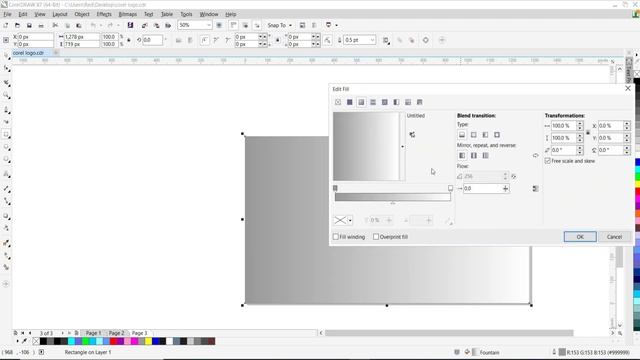Select the right gradient color node
640x360 pixels.
pos(450,188)
